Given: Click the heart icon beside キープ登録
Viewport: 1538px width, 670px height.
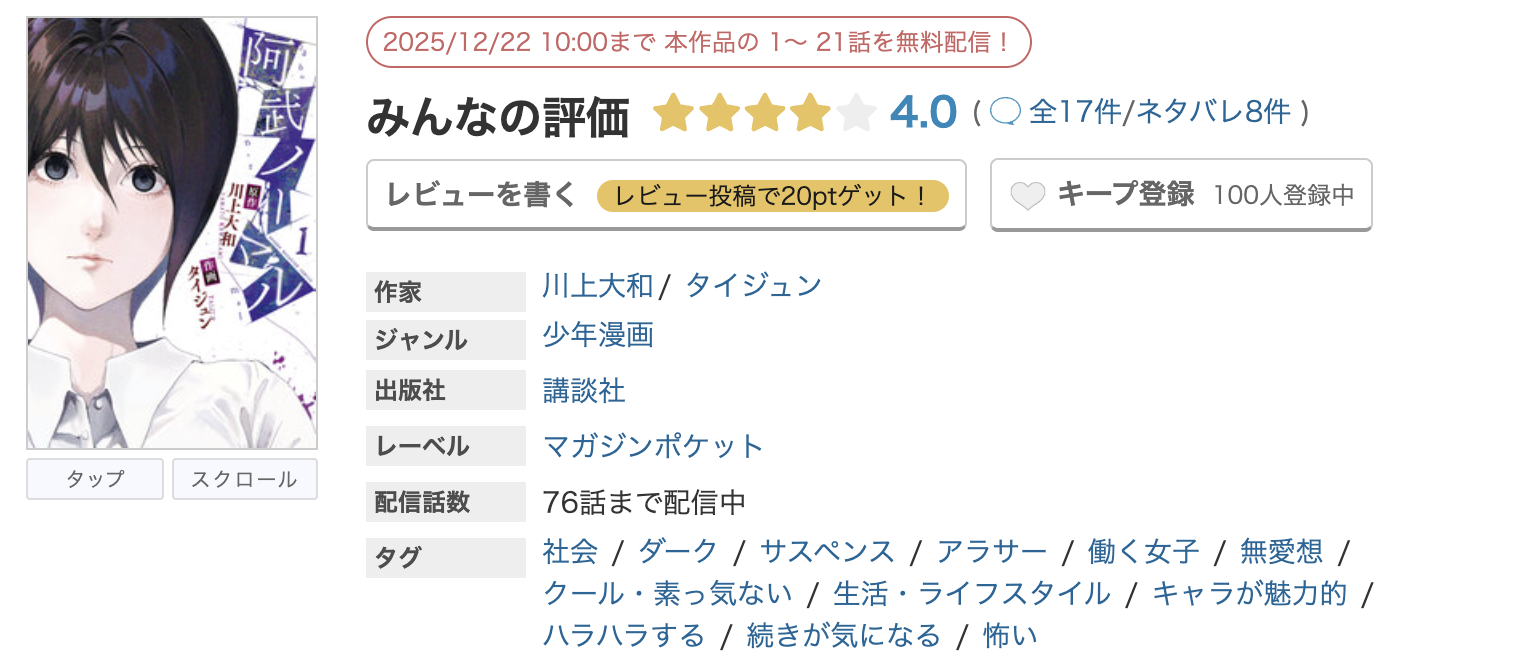Looking at the screenshot, I should pyautogui.click(x=1027, y=196).
